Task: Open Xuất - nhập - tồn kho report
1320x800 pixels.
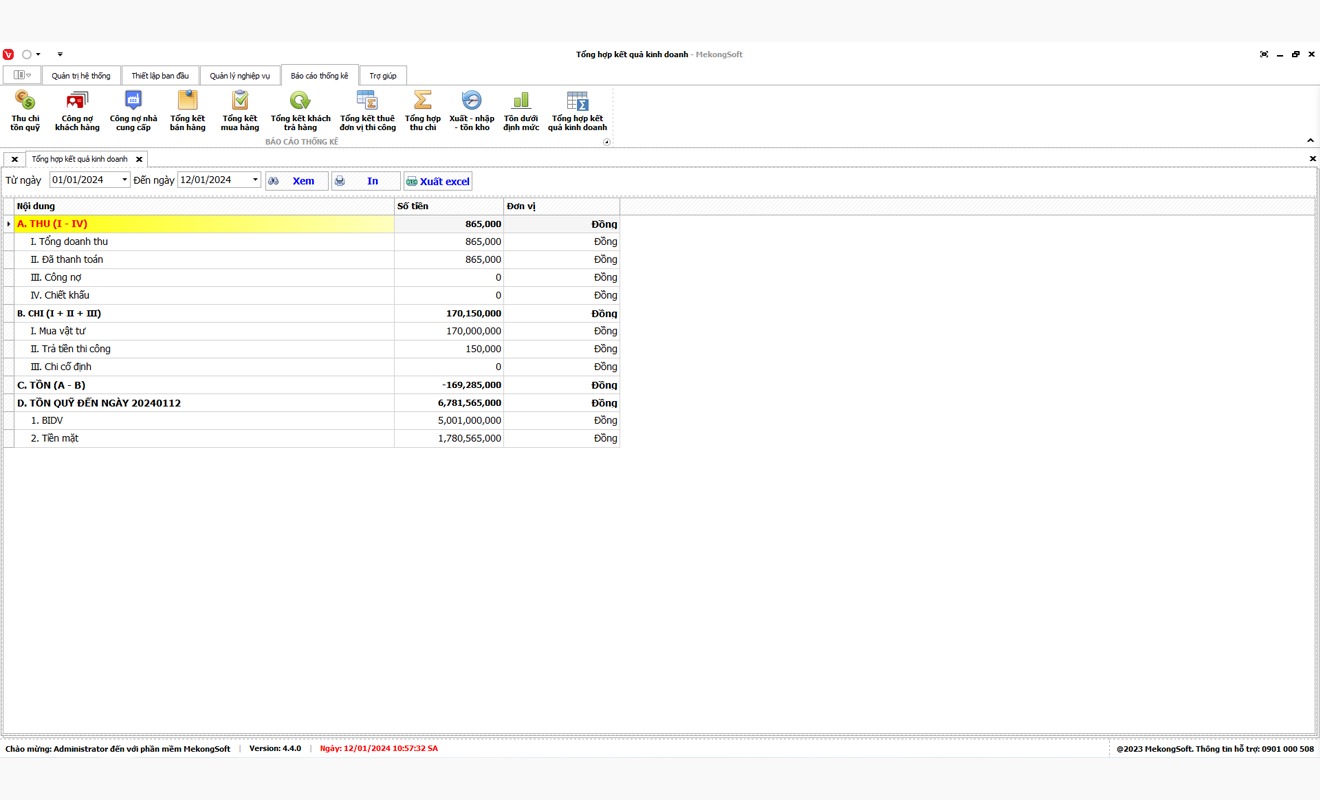Action: pos(471,110)
